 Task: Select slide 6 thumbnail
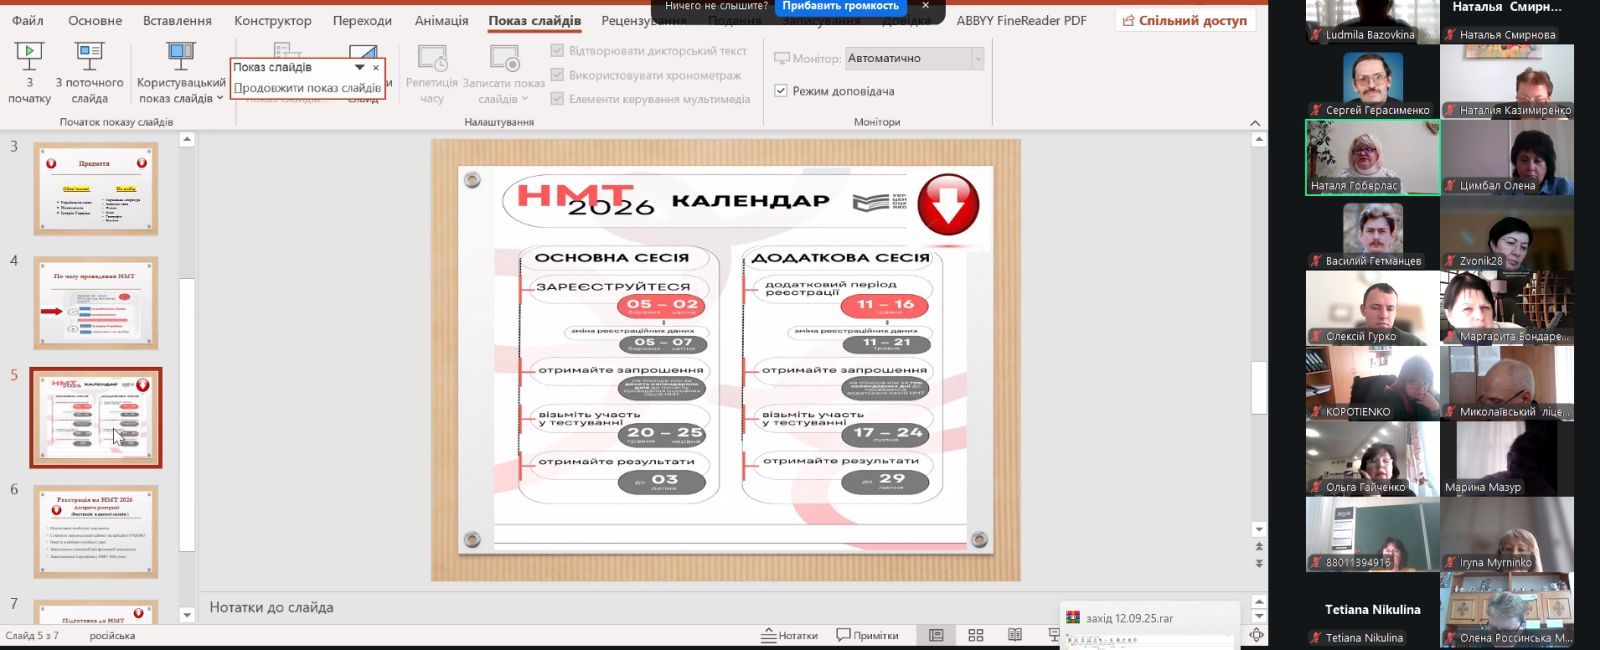point(96,531)
